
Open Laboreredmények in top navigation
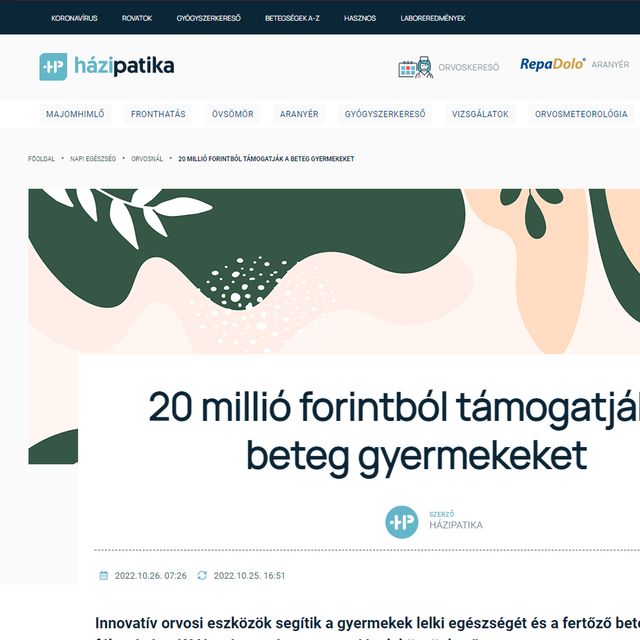point(433,18)
